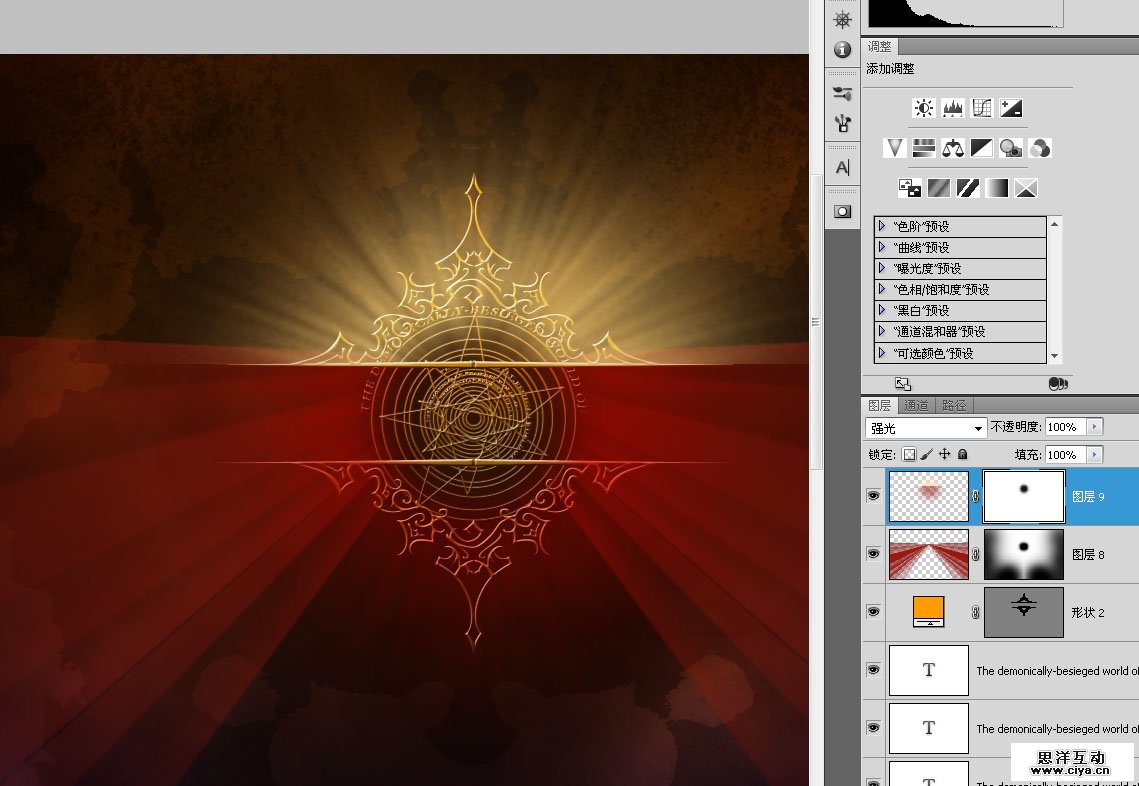This screenshot has width=1139, height=786.
Task: Hide layer 图层 9
Action: click(874, 495)
